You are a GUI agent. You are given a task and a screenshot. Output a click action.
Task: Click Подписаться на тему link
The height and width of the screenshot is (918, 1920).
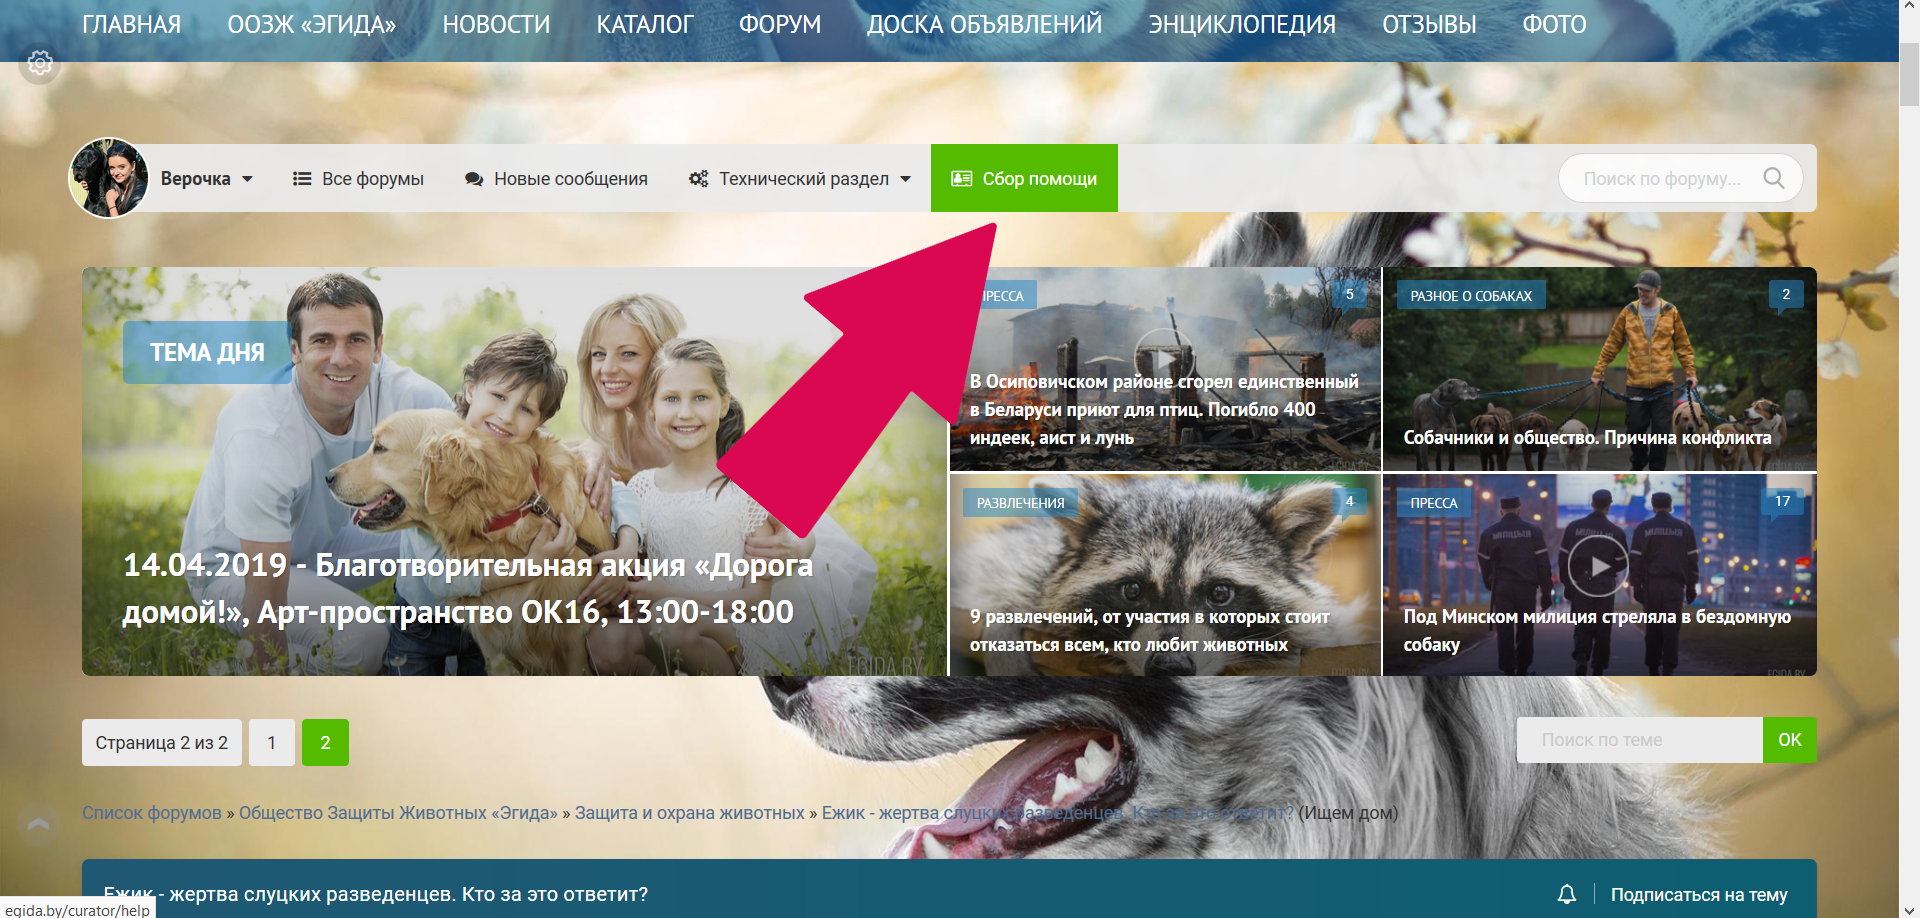point(1699,895)
